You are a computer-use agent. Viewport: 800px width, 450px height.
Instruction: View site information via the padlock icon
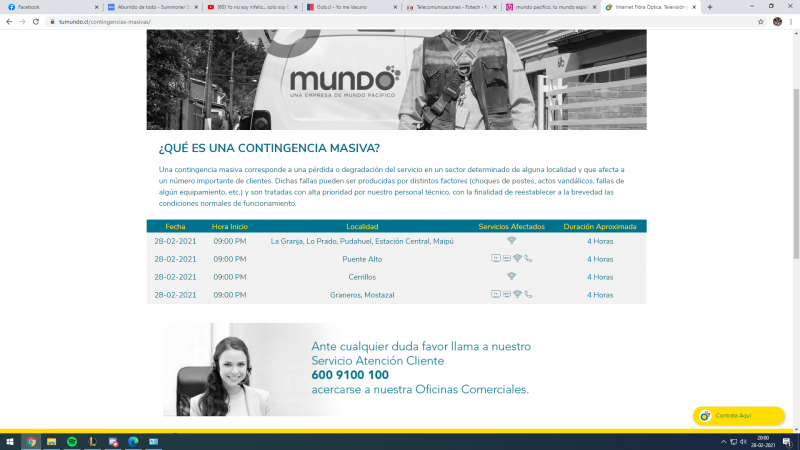52,22
